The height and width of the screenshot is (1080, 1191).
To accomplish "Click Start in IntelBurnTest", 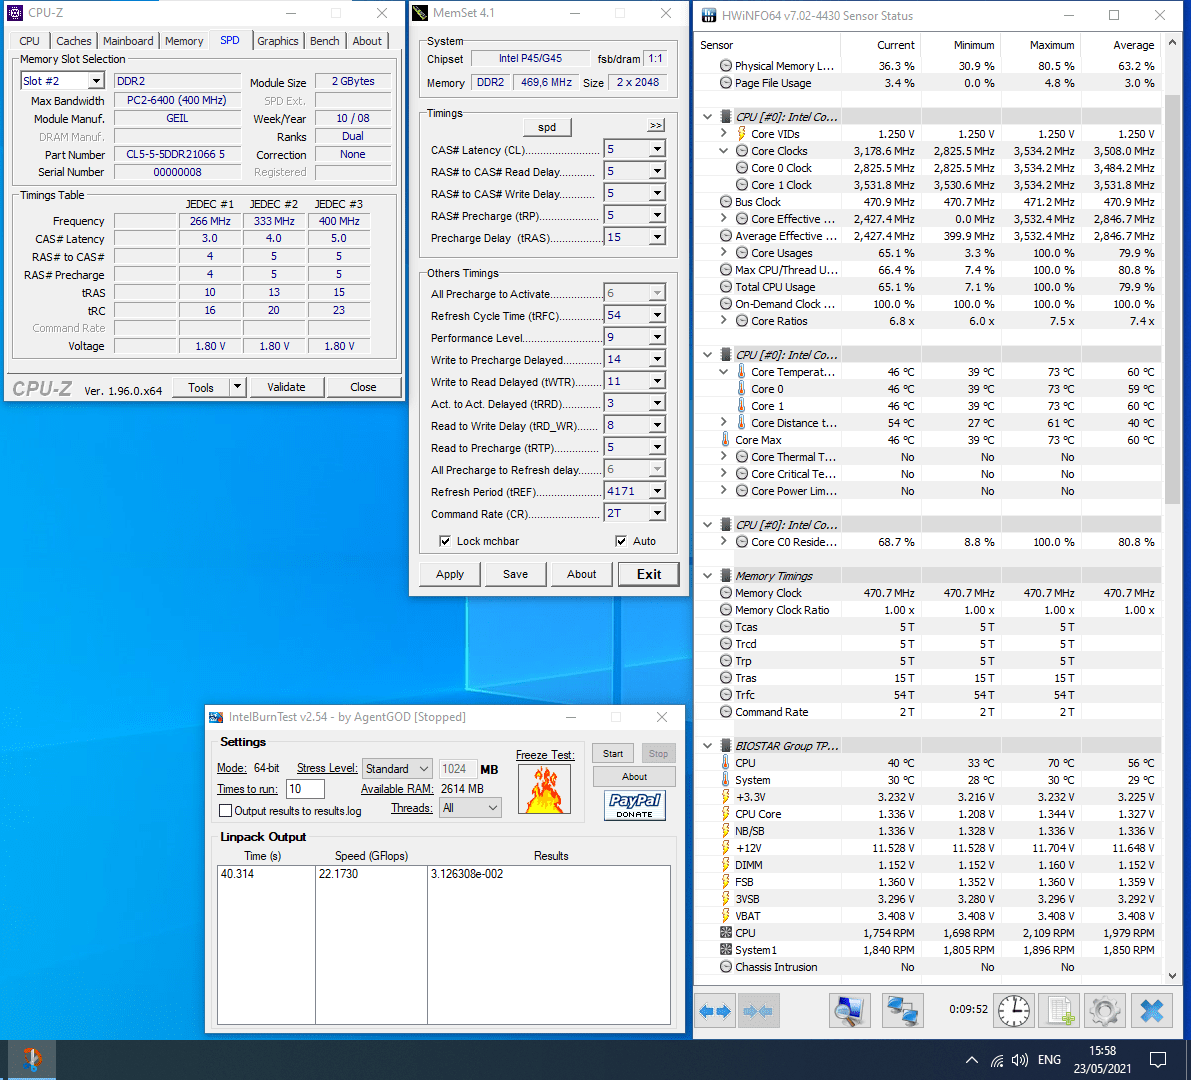I will 613,753.
